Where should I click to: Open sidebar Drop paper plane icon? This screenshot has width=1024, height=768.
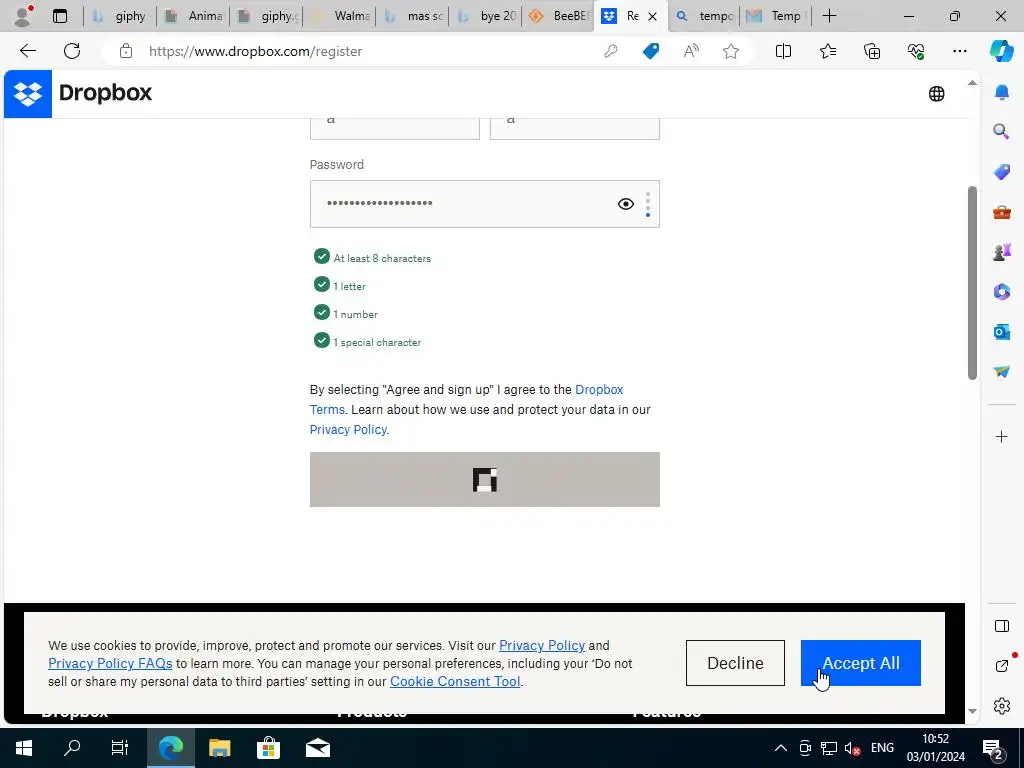point(1002,372)
